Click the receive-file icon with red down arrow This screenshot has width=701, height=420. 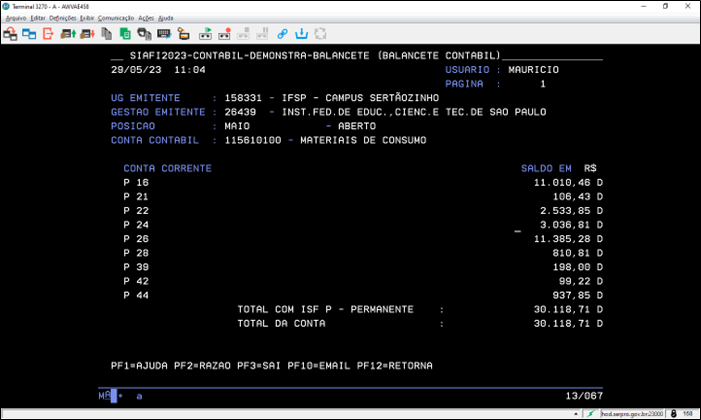coord(87,34)
